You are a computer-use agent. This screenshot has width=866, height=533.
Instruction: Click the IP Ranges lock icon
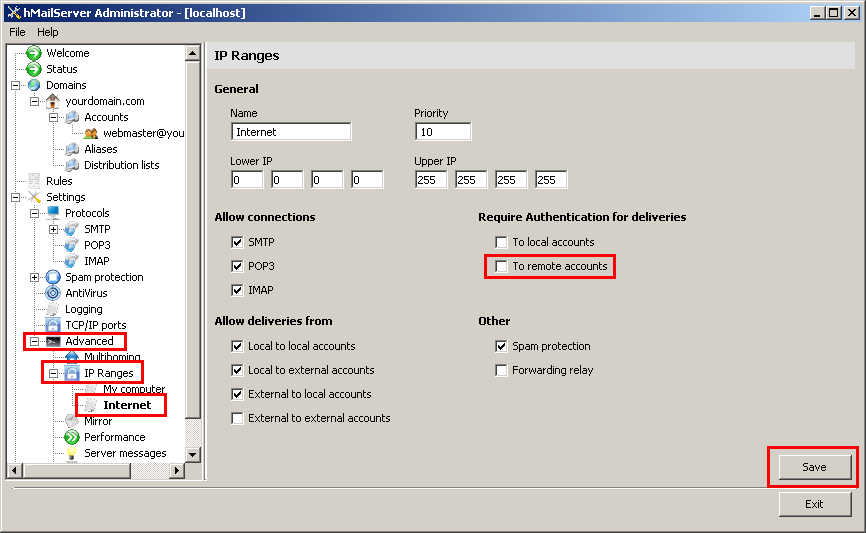[72, 373]
